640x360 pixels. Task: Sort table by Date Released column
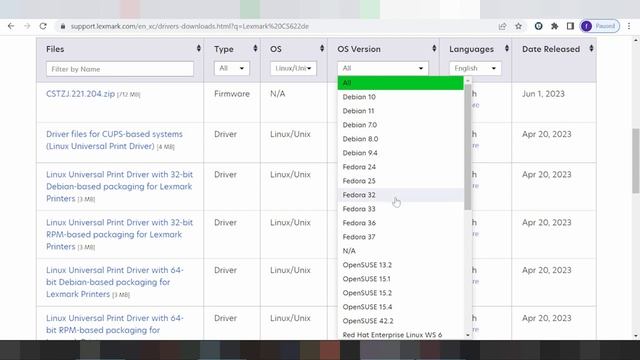click(x=591, y=49)
